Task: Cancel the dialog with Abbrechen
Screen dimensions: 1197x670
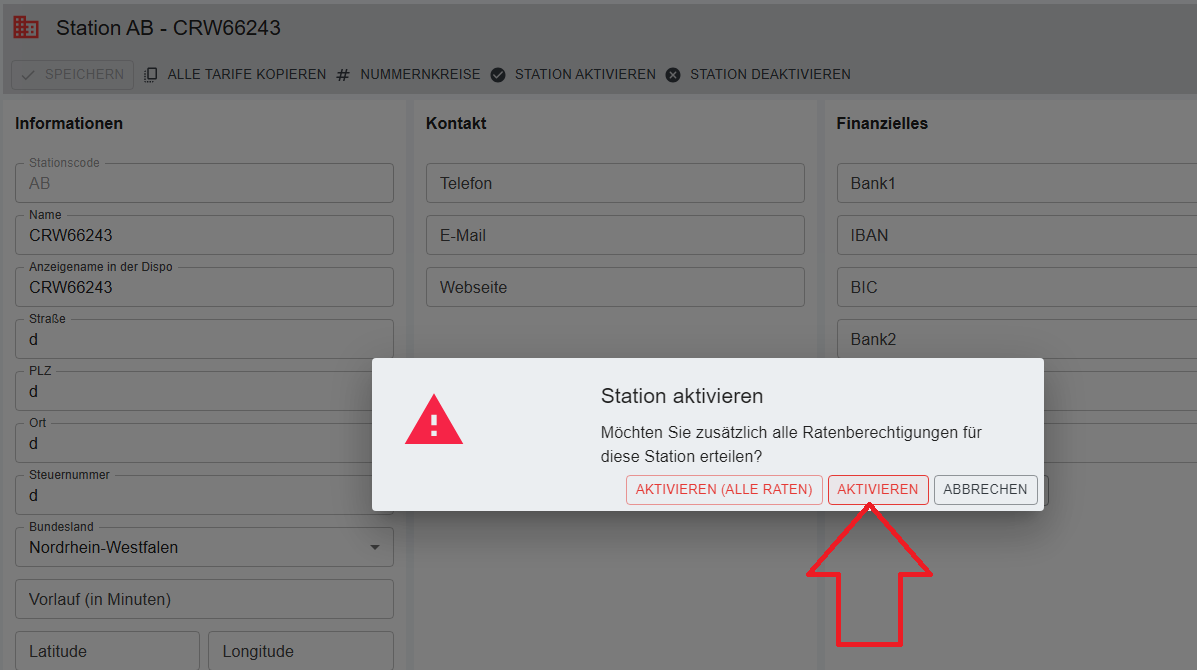Action: point(985,490)
